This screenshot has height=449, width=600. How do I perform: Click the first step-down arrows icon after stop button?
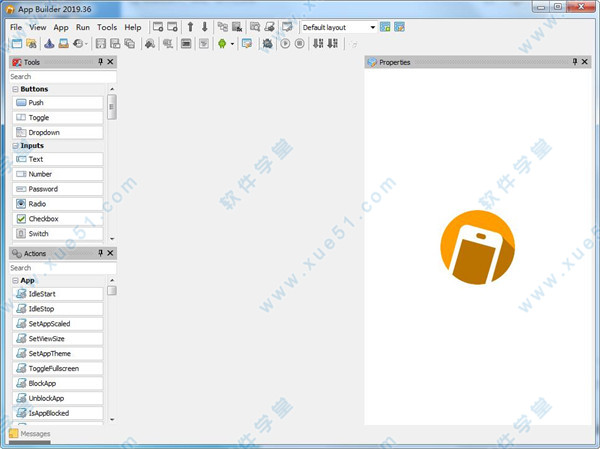pyautogui.click(x=318, y=44)
